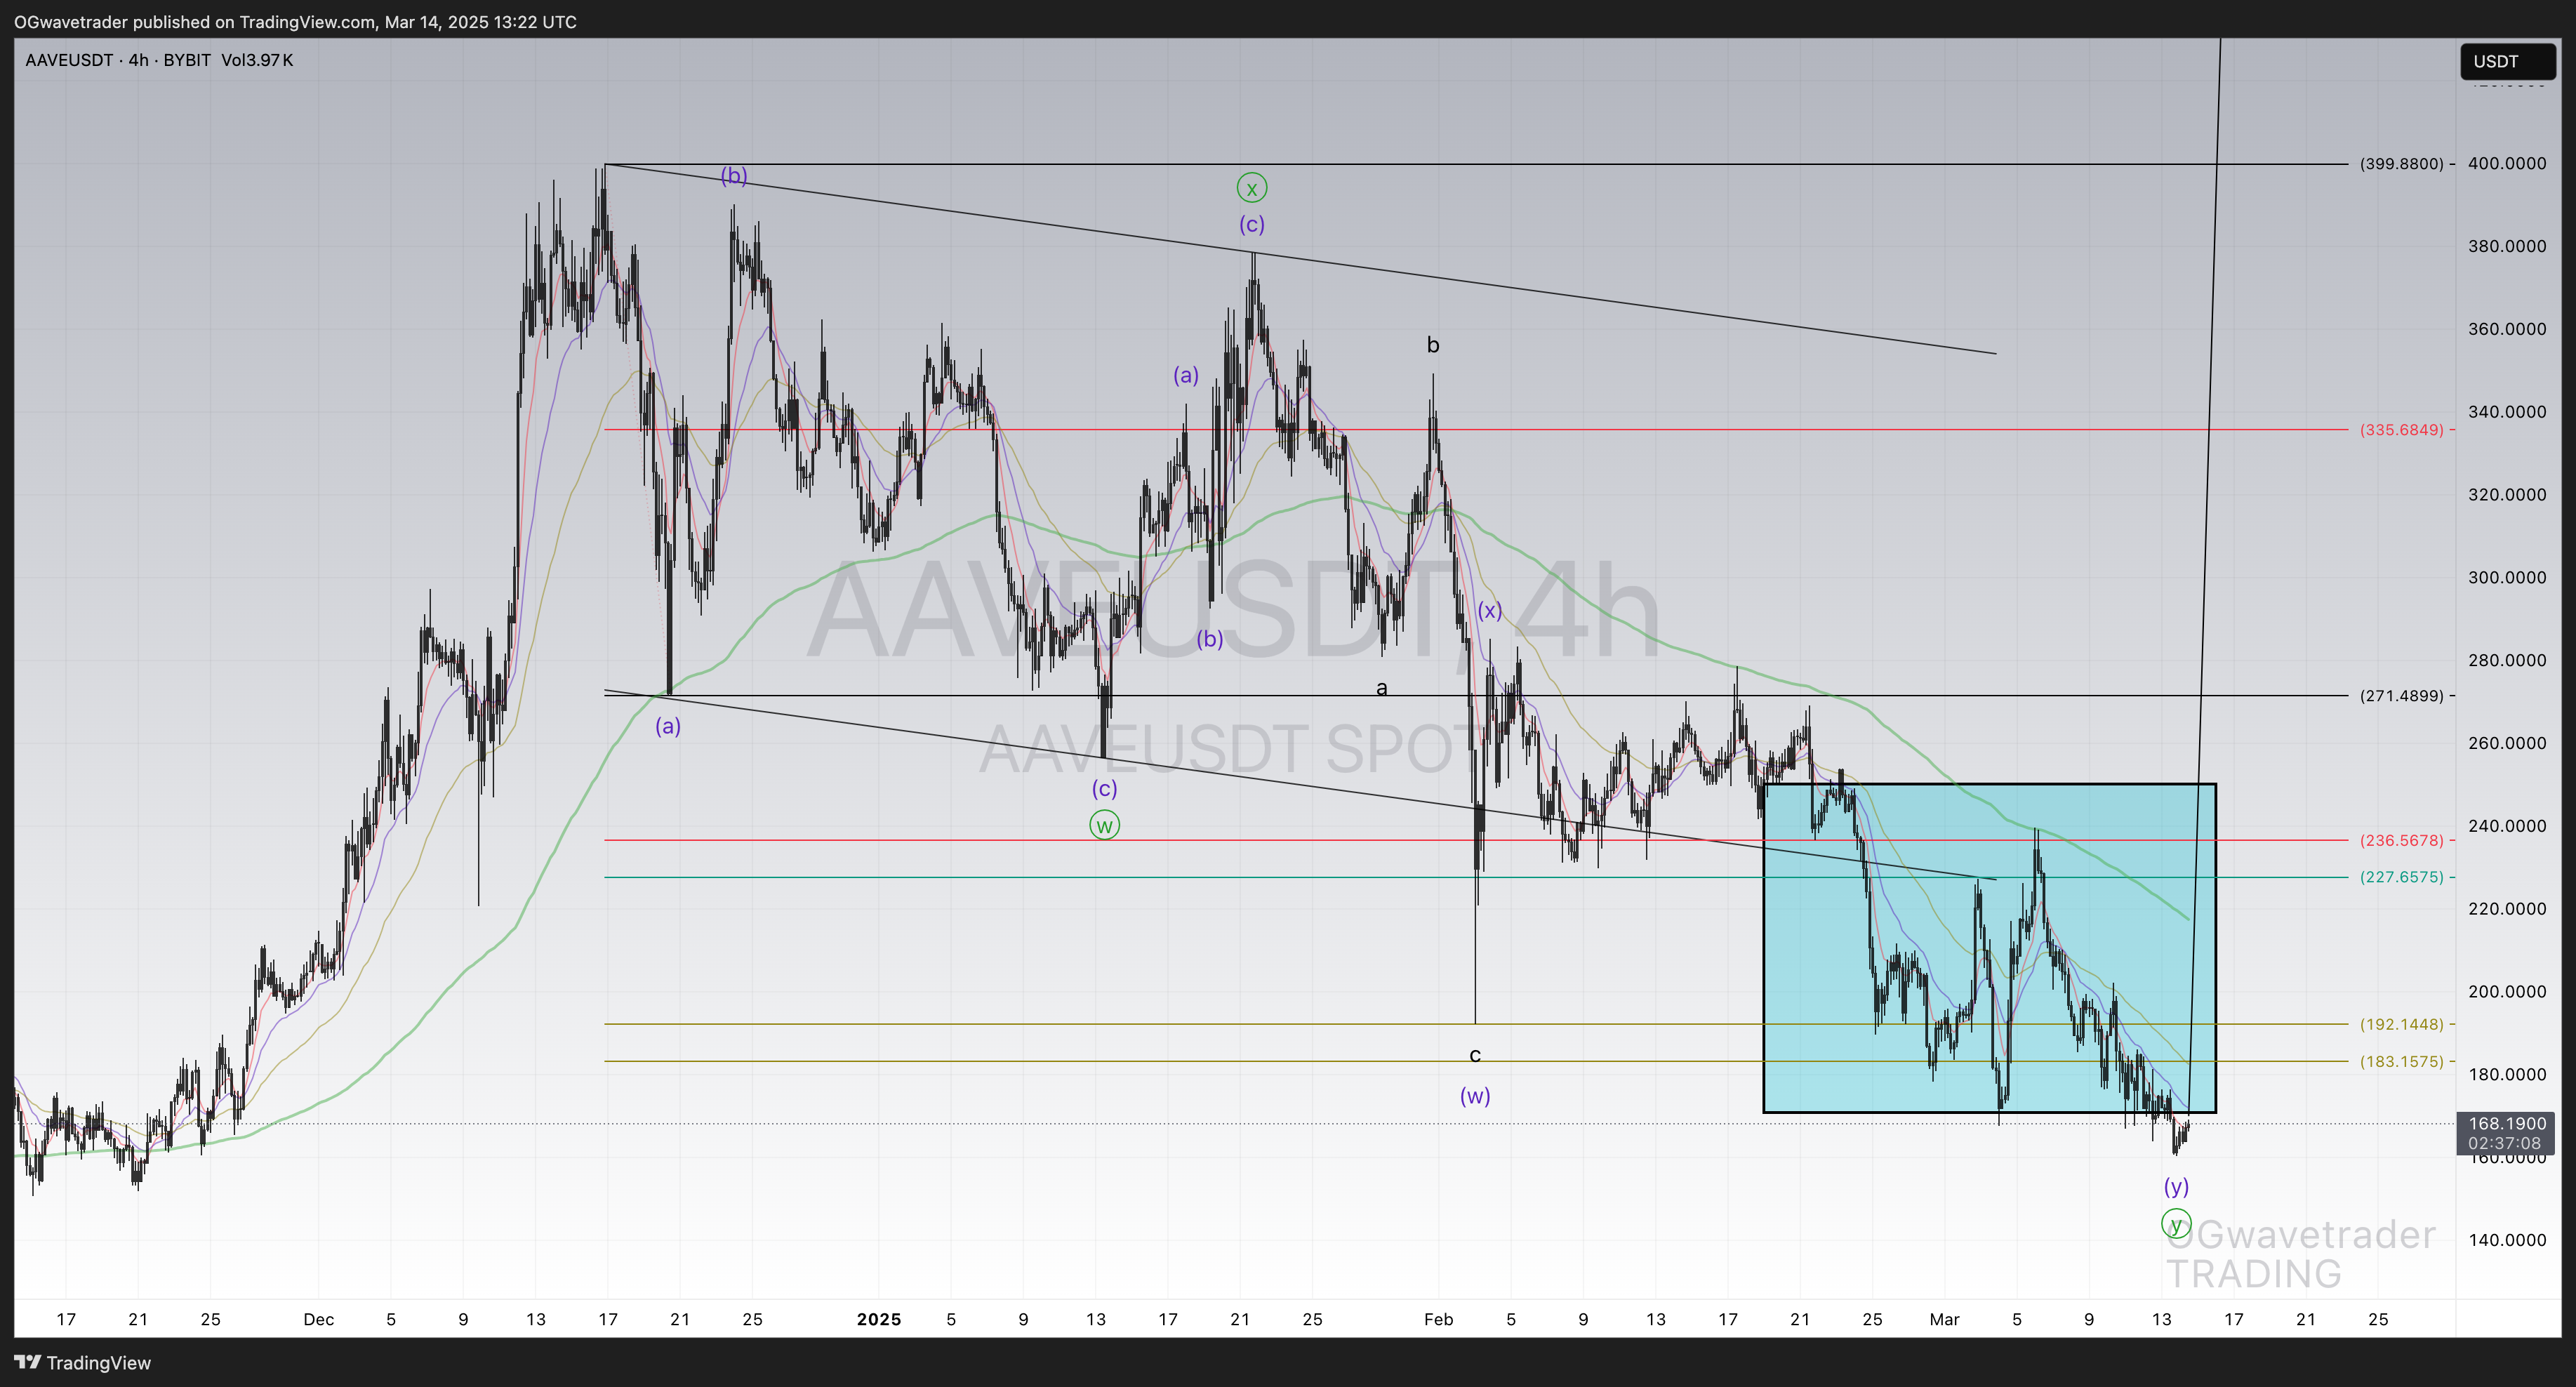Select the red (335.6849) level label
This screenshot has height=1387, width=2576.
[x=2401, y=430]
